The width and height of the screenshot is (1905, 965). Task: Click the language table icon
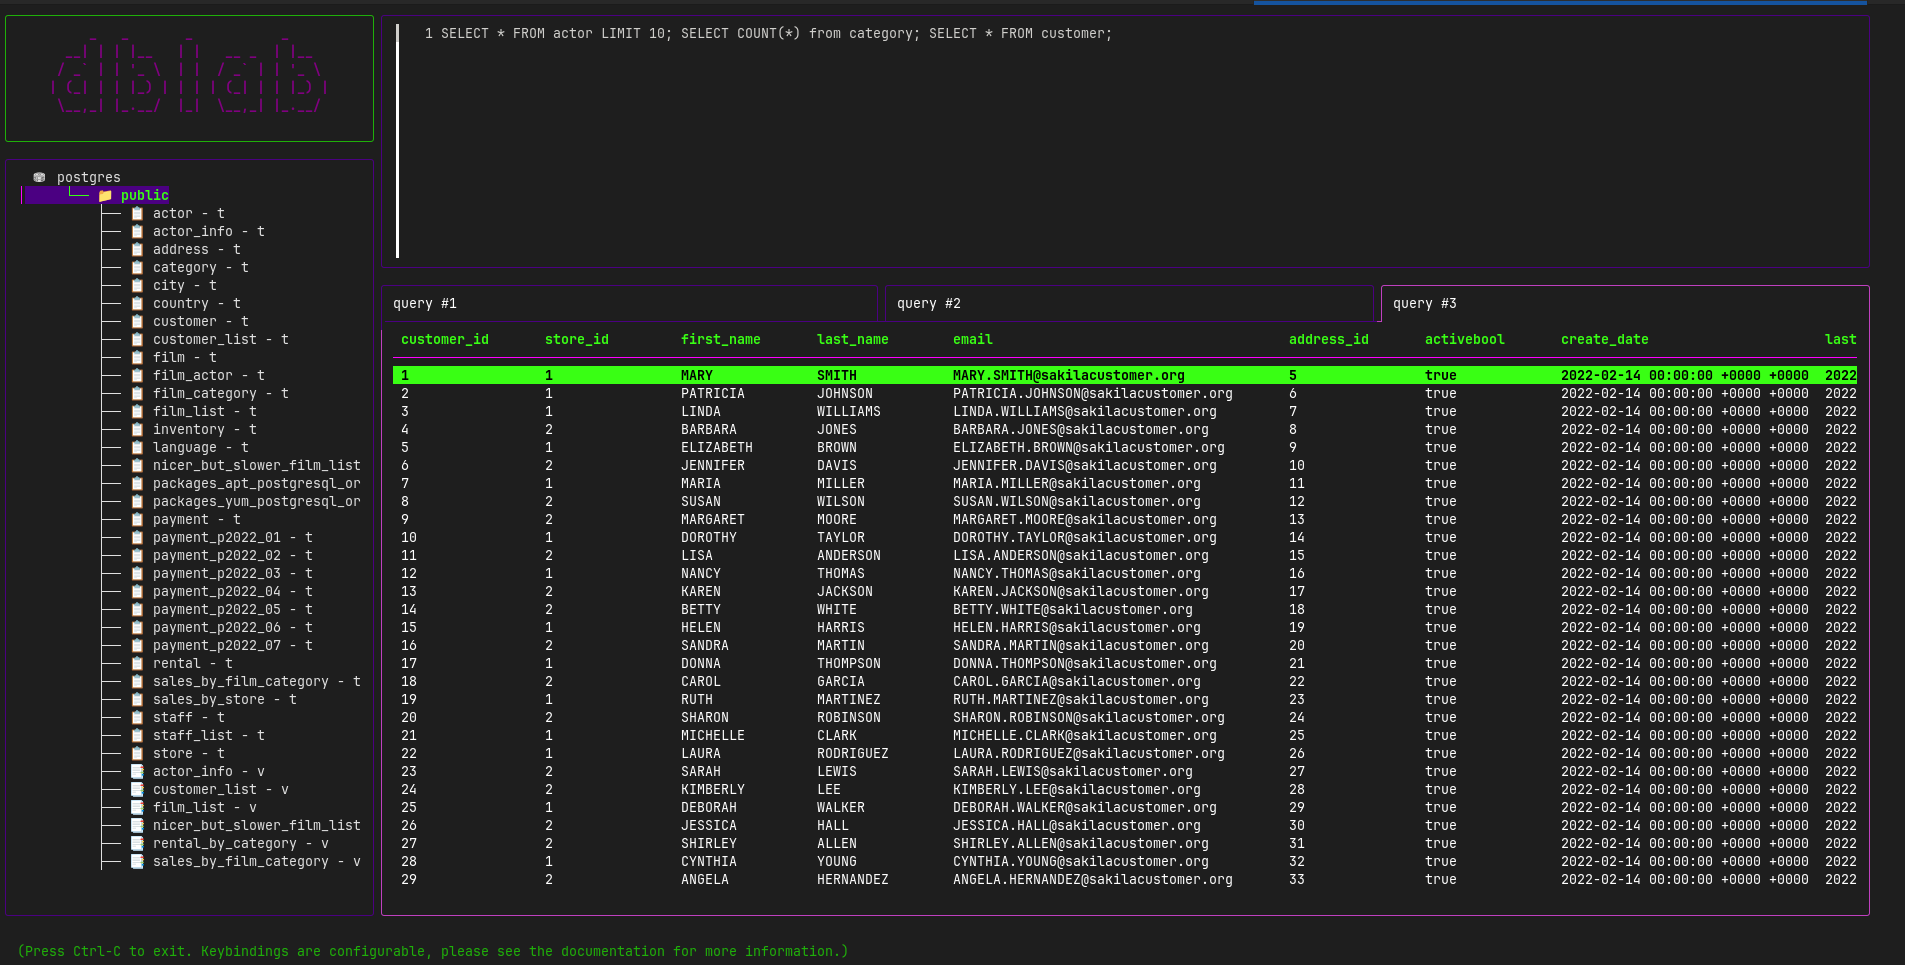click(137, 447)
